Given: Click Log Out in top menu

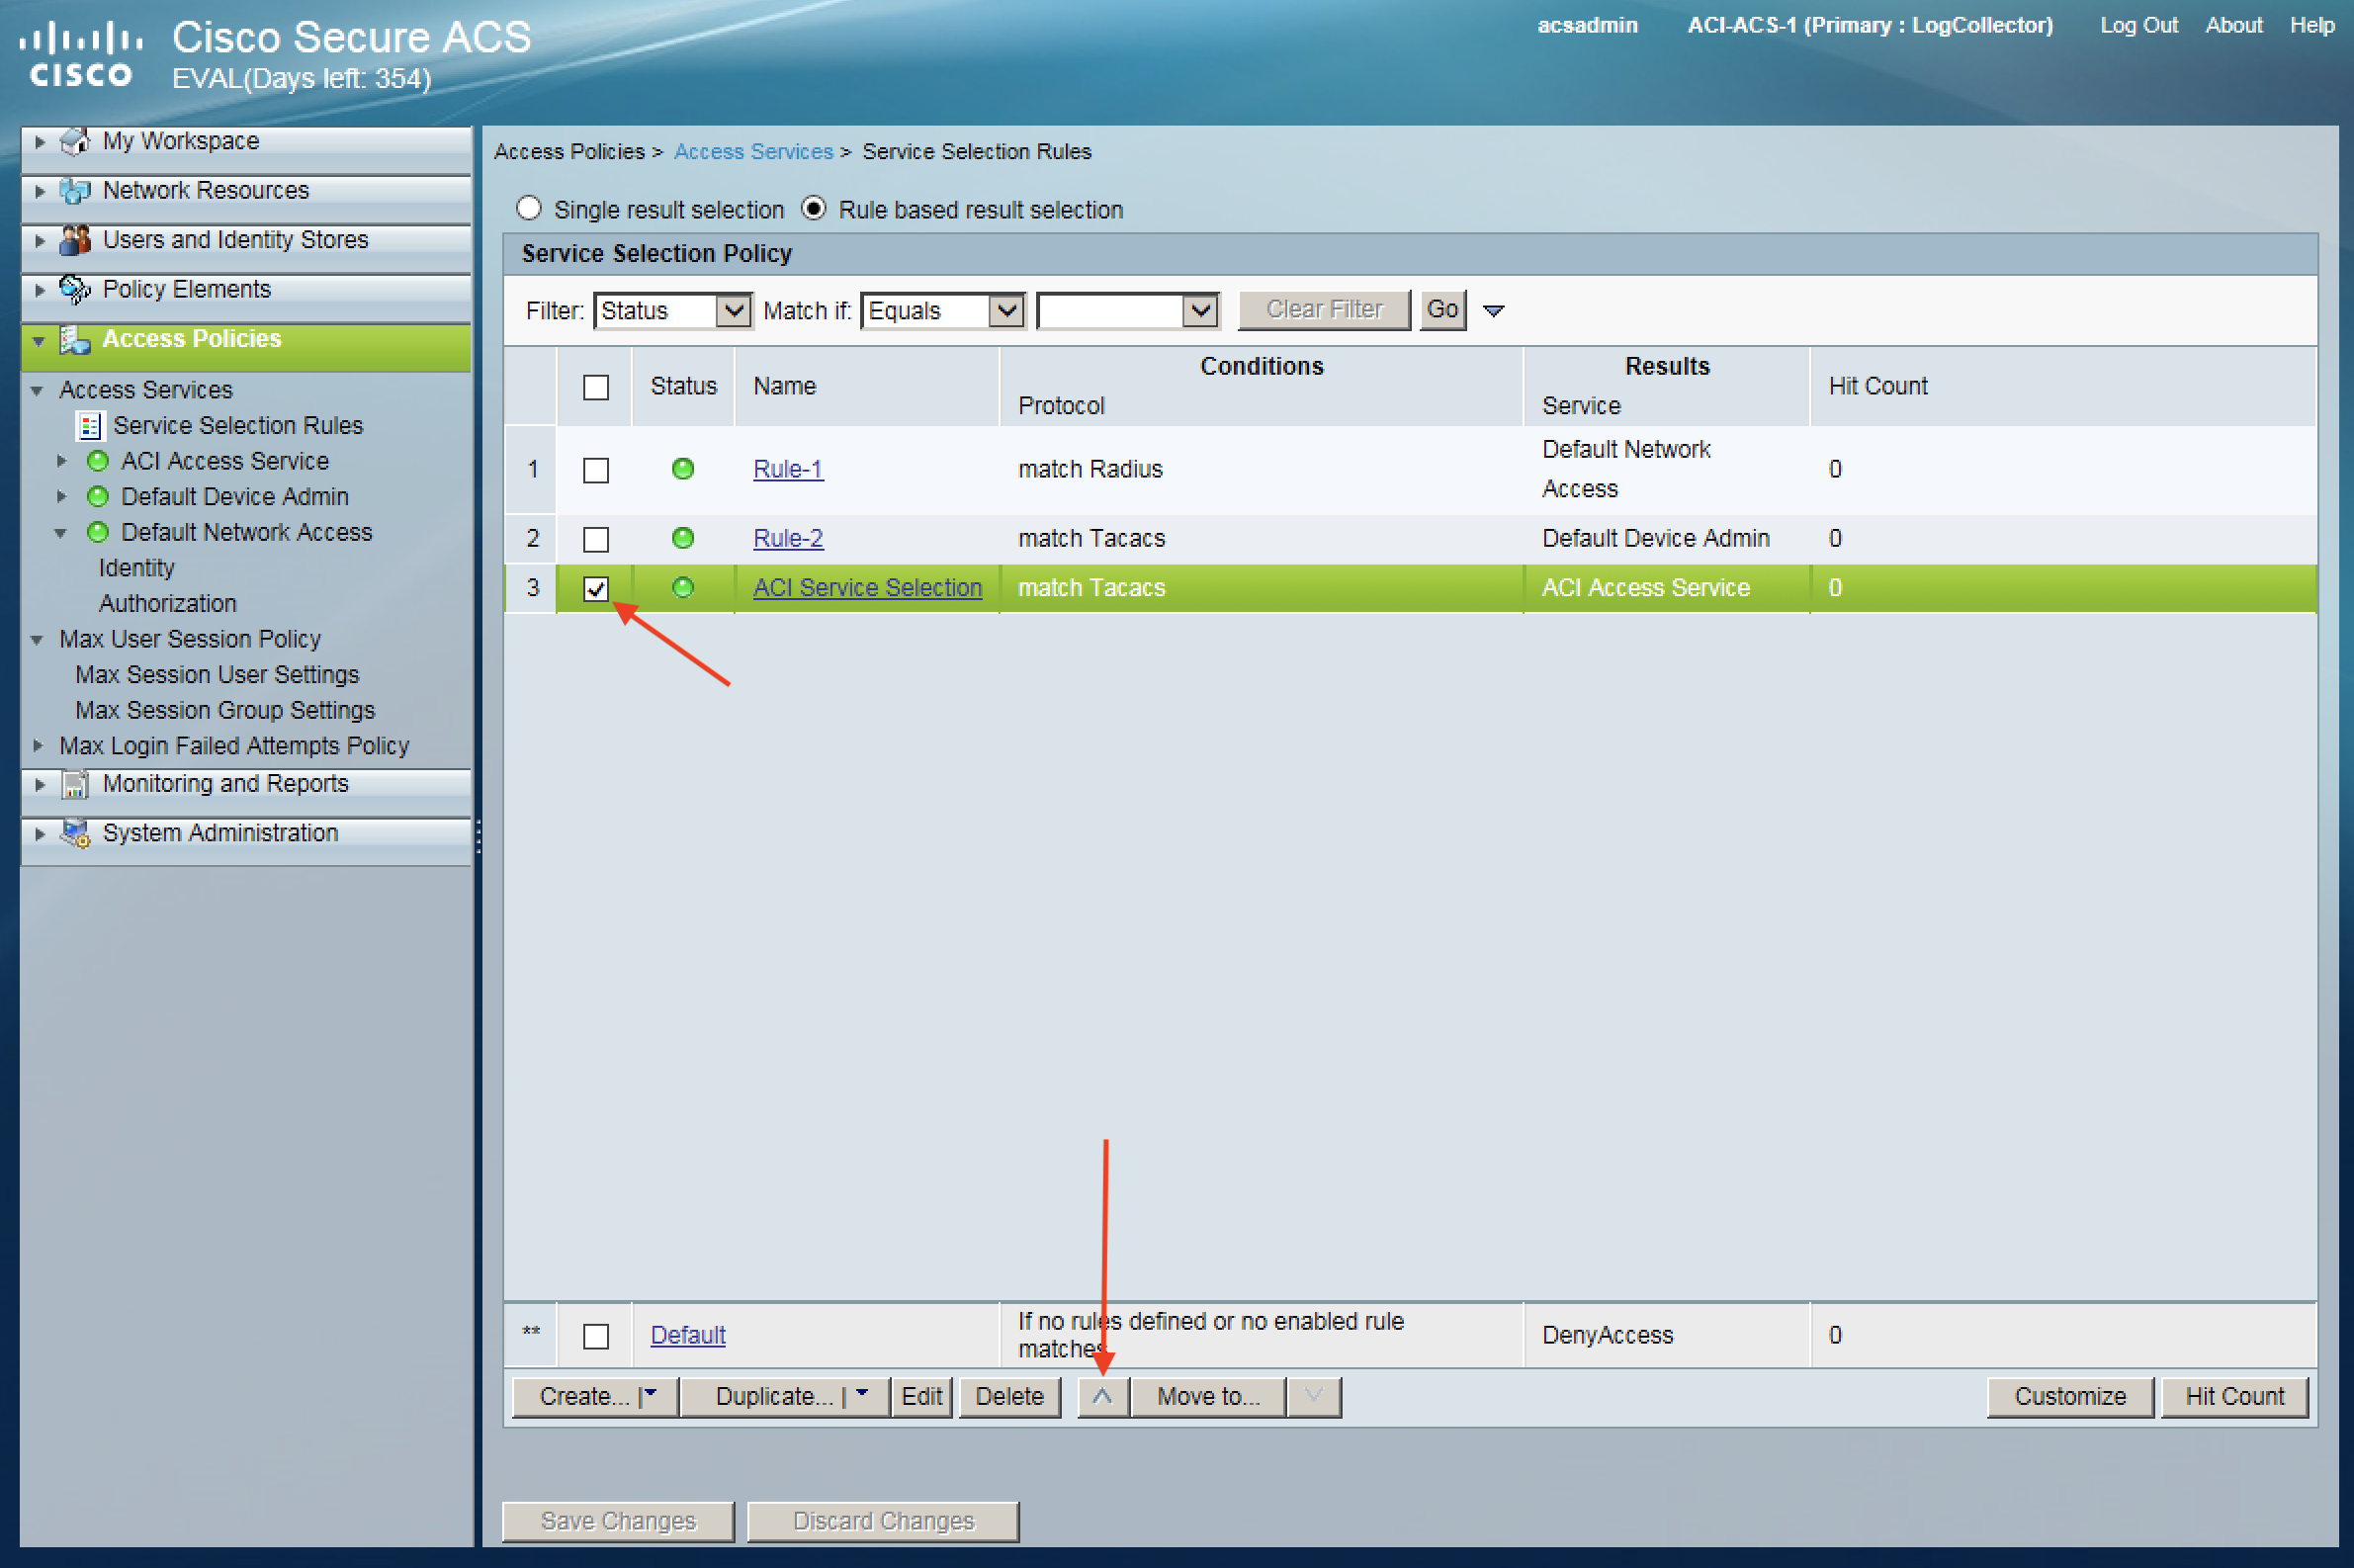Looking at the screenshot, I should [x=2138, y=26].
